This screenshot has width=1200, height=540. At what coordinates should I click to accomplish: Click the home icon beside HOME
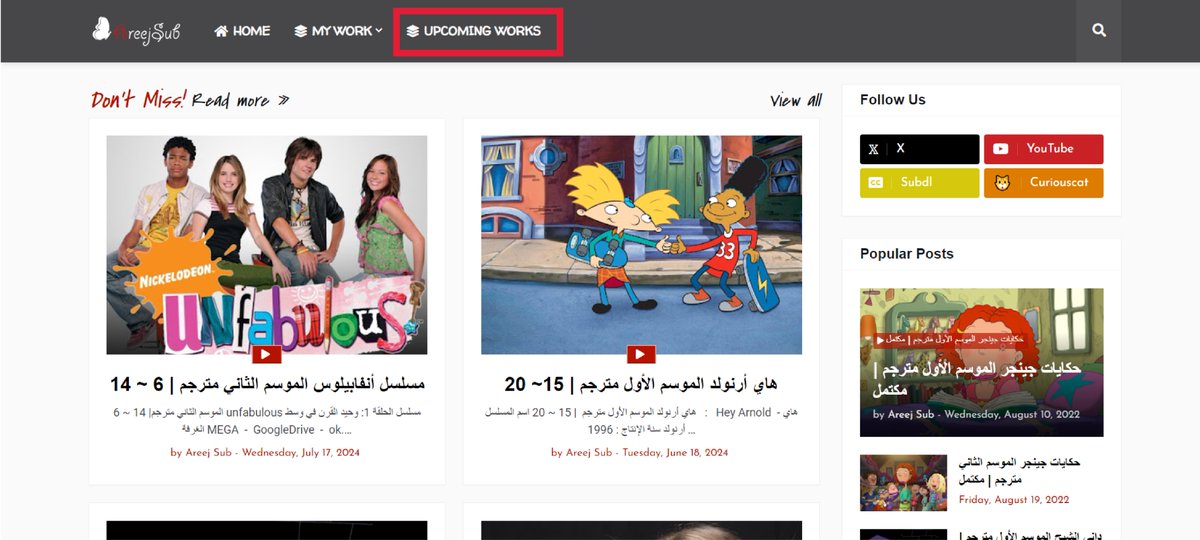click(x=222, y=31)
